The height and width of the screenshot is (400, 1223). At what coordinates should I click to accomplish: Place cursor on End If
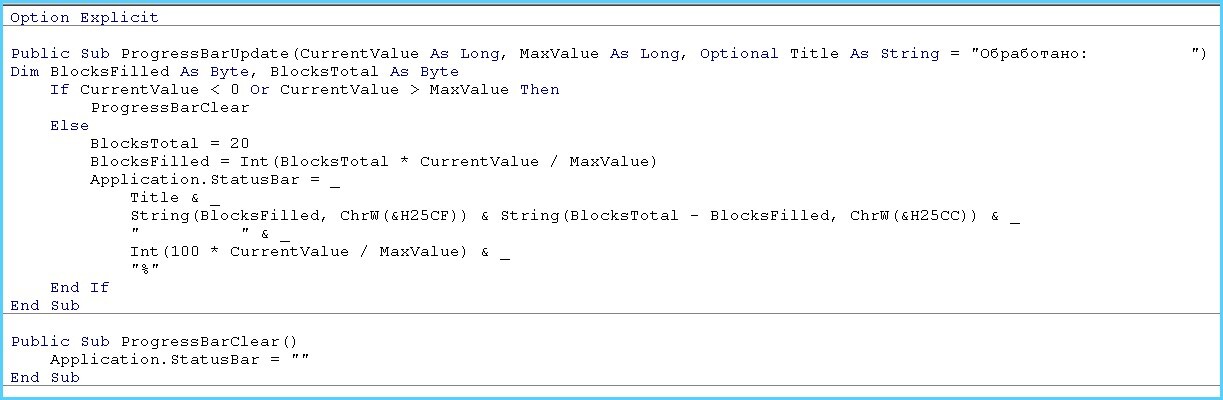coord(80,288)
